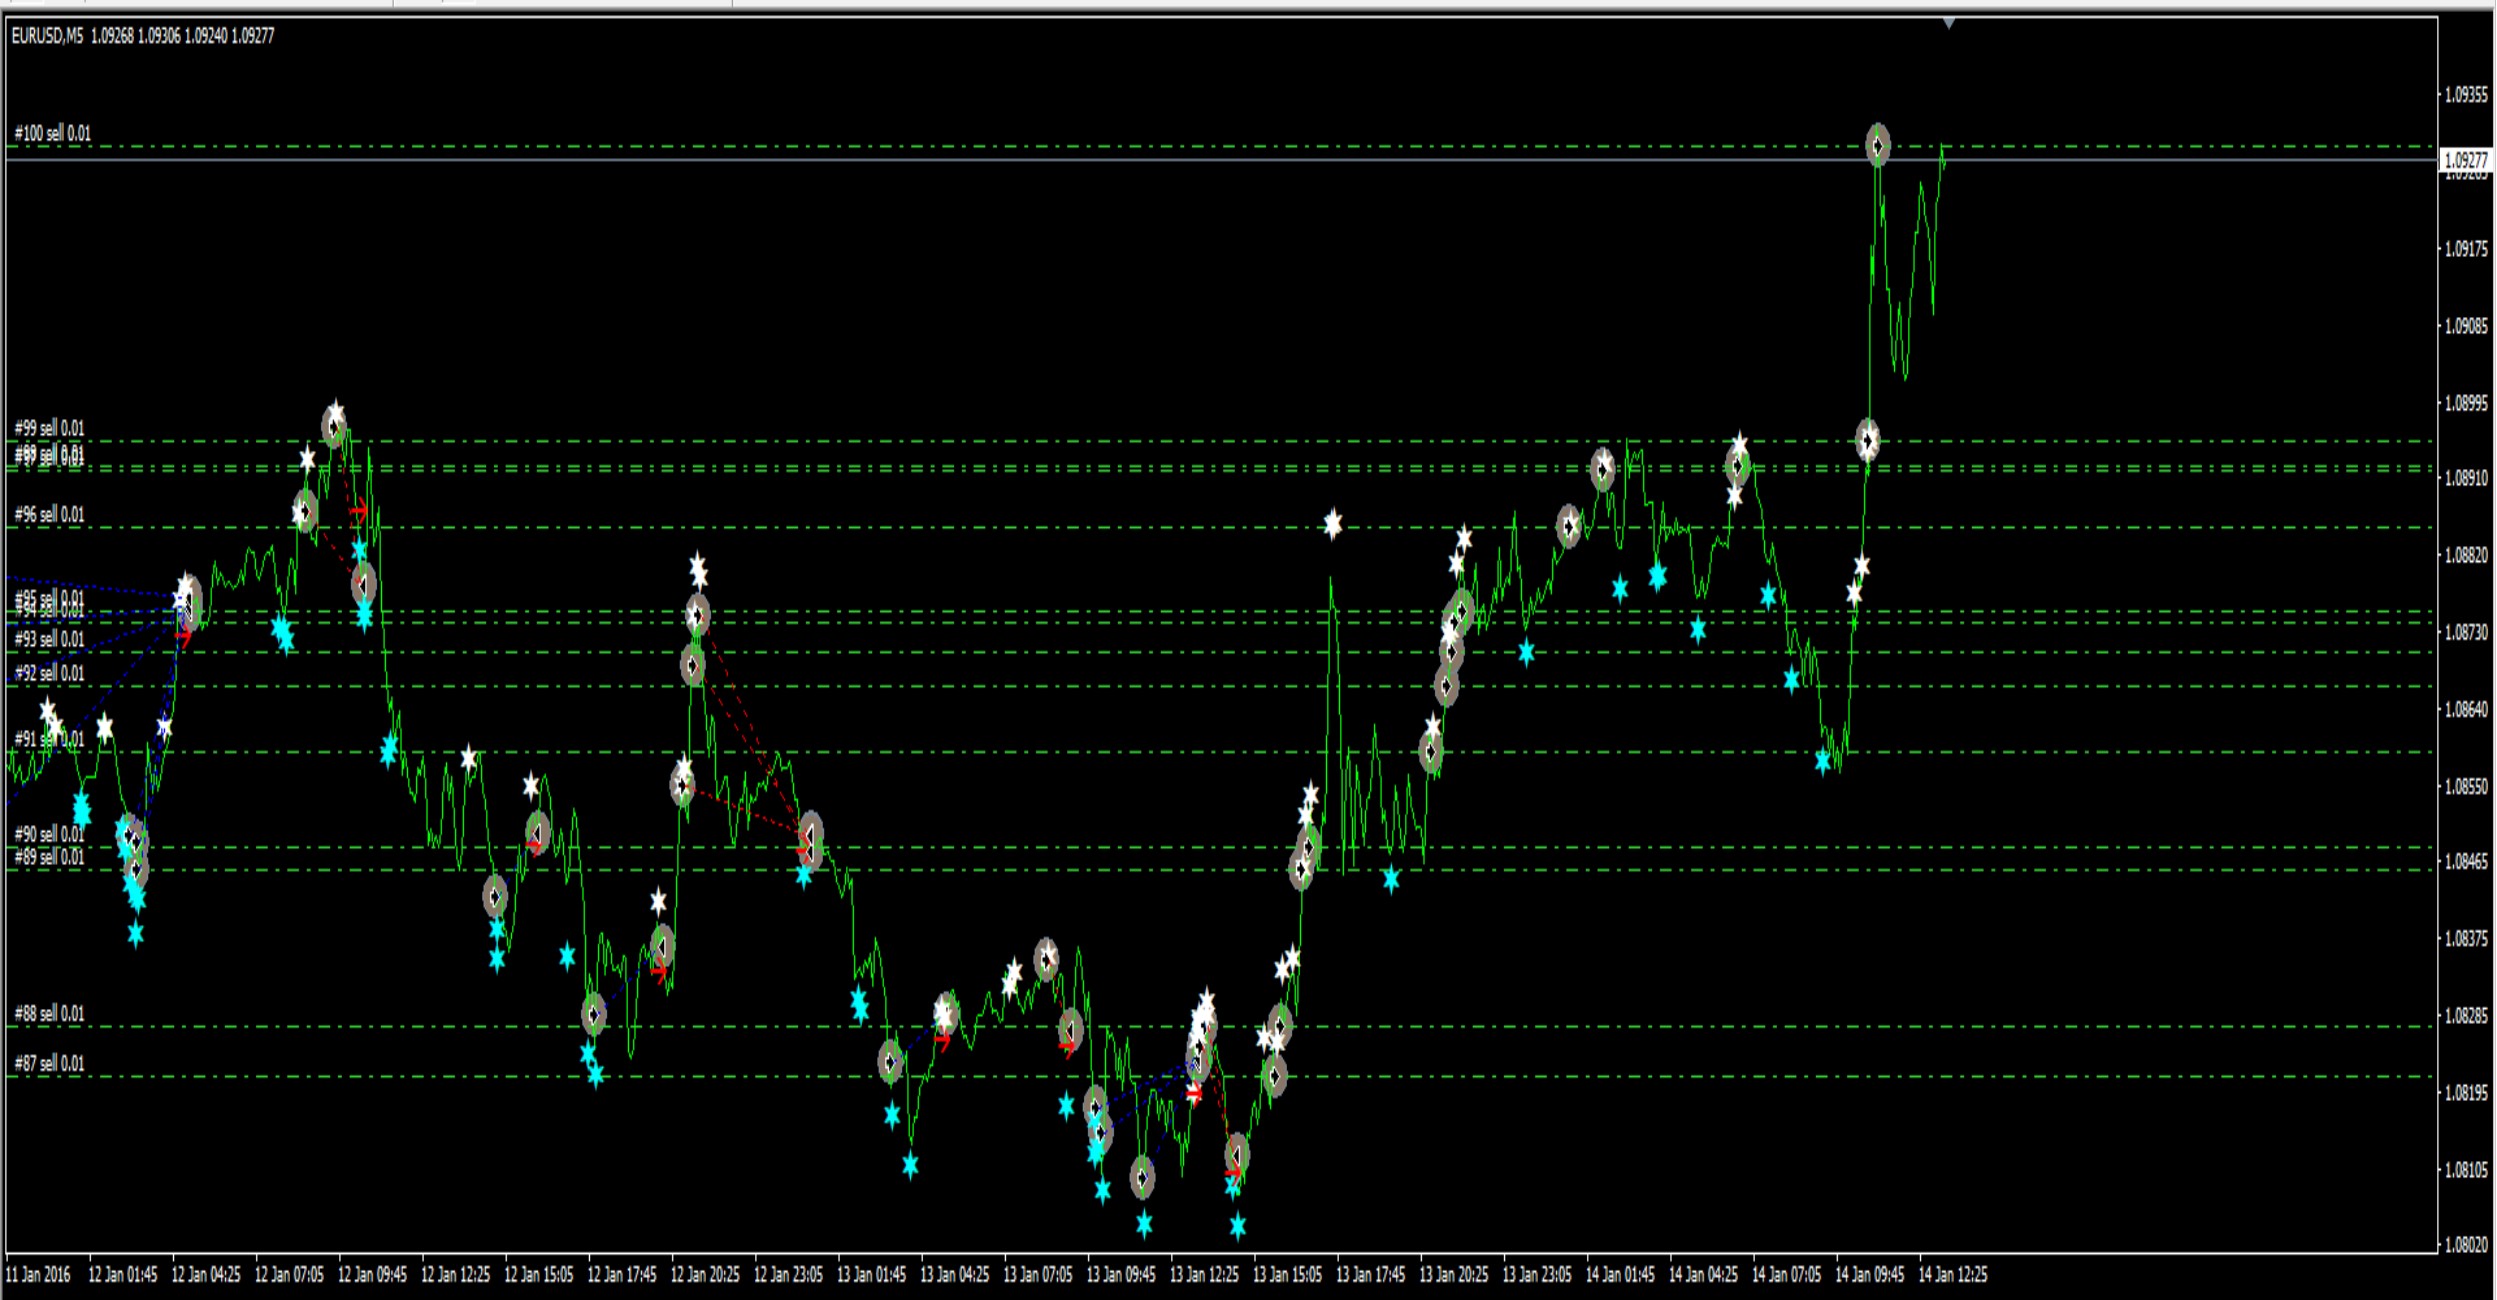Select the '13 Jan 23:05' time label
Viewport: 2497px width, 1300px height.
[x=1537, y=1275]
